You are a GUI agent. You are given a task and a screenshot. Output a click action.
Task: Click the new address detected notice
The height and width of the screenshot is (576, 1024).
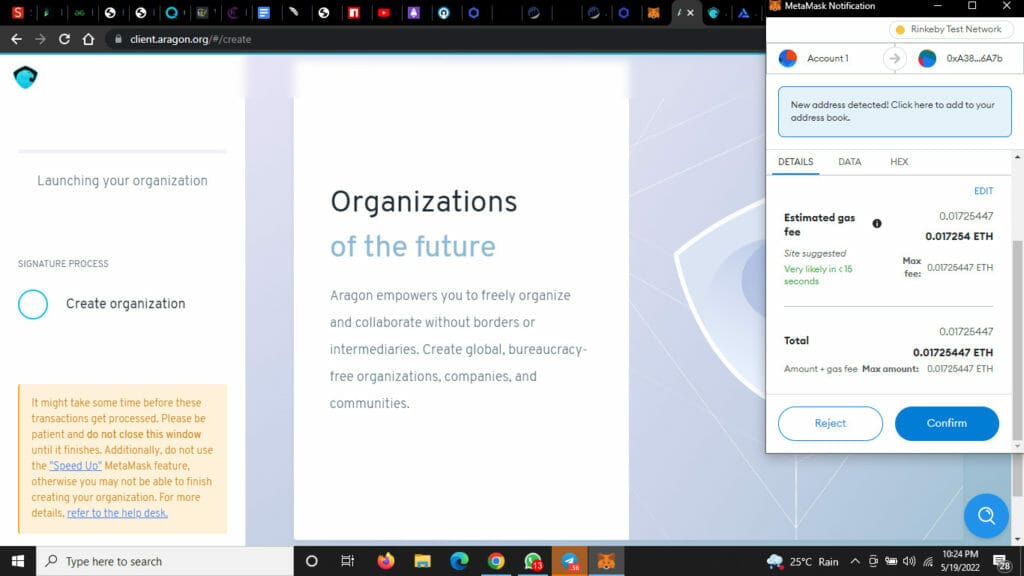click(894, 111)
